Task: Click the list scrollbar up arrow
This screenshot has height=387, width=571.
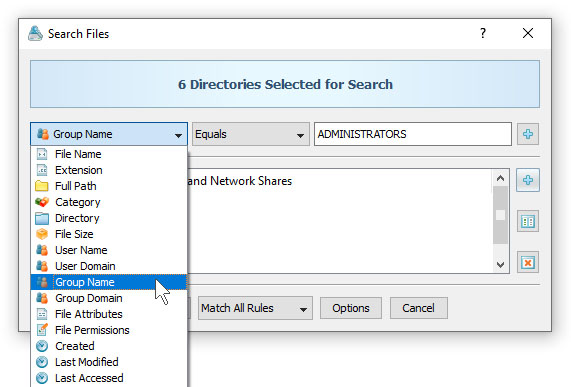Action: 500,178
